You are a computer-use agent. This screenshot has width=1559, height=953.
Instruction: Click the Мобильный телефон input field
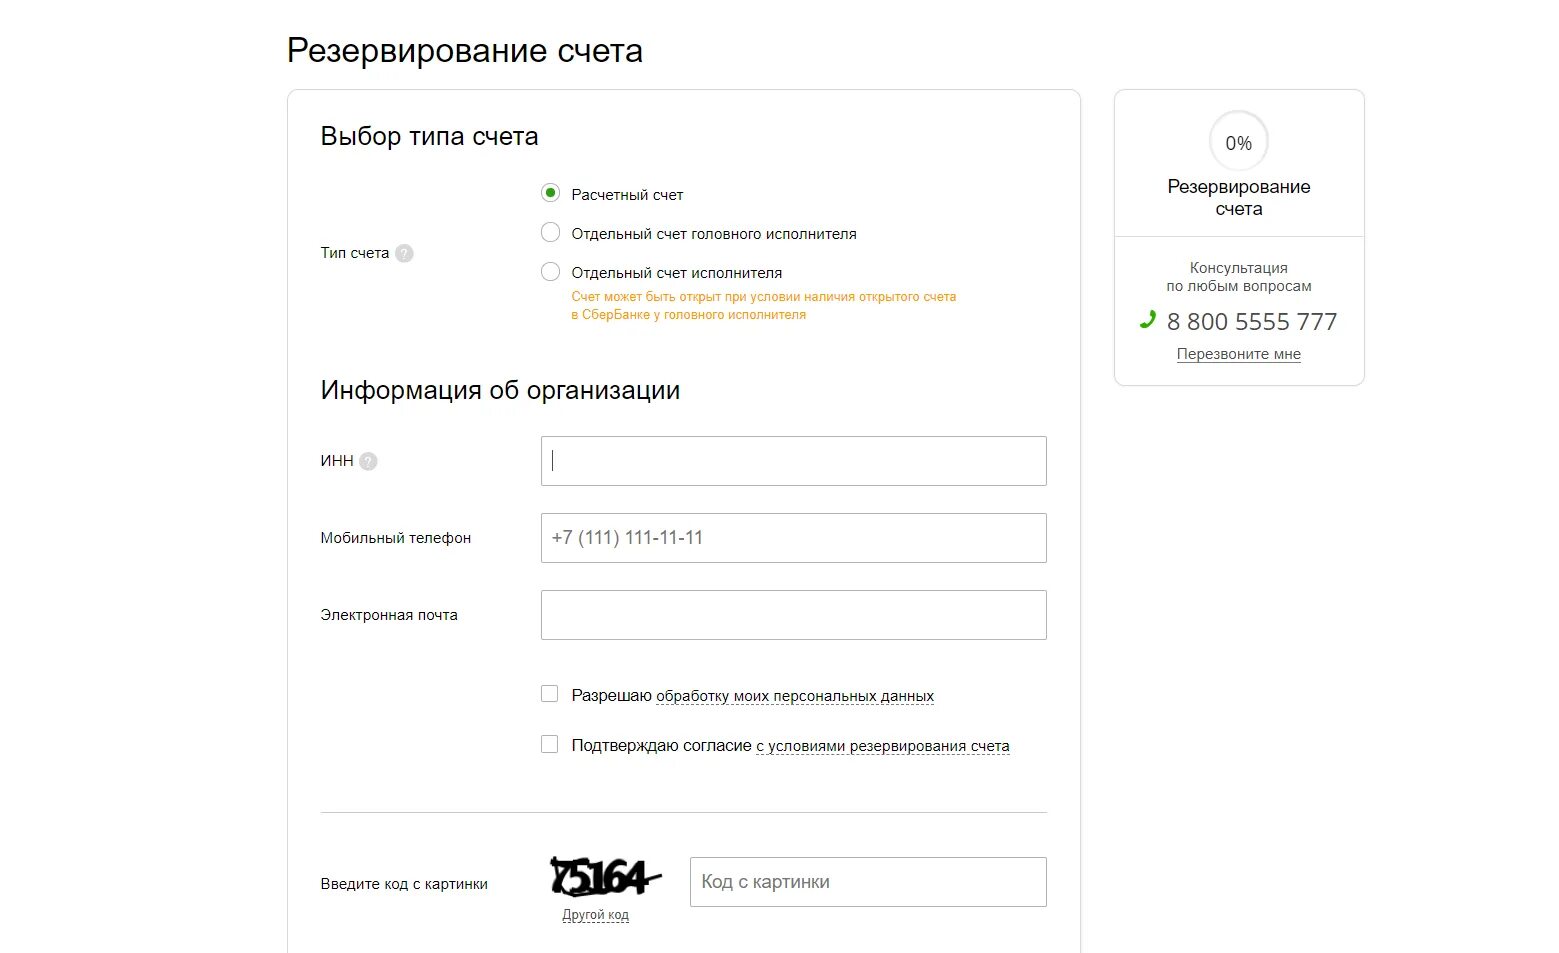tap(793, 538)
